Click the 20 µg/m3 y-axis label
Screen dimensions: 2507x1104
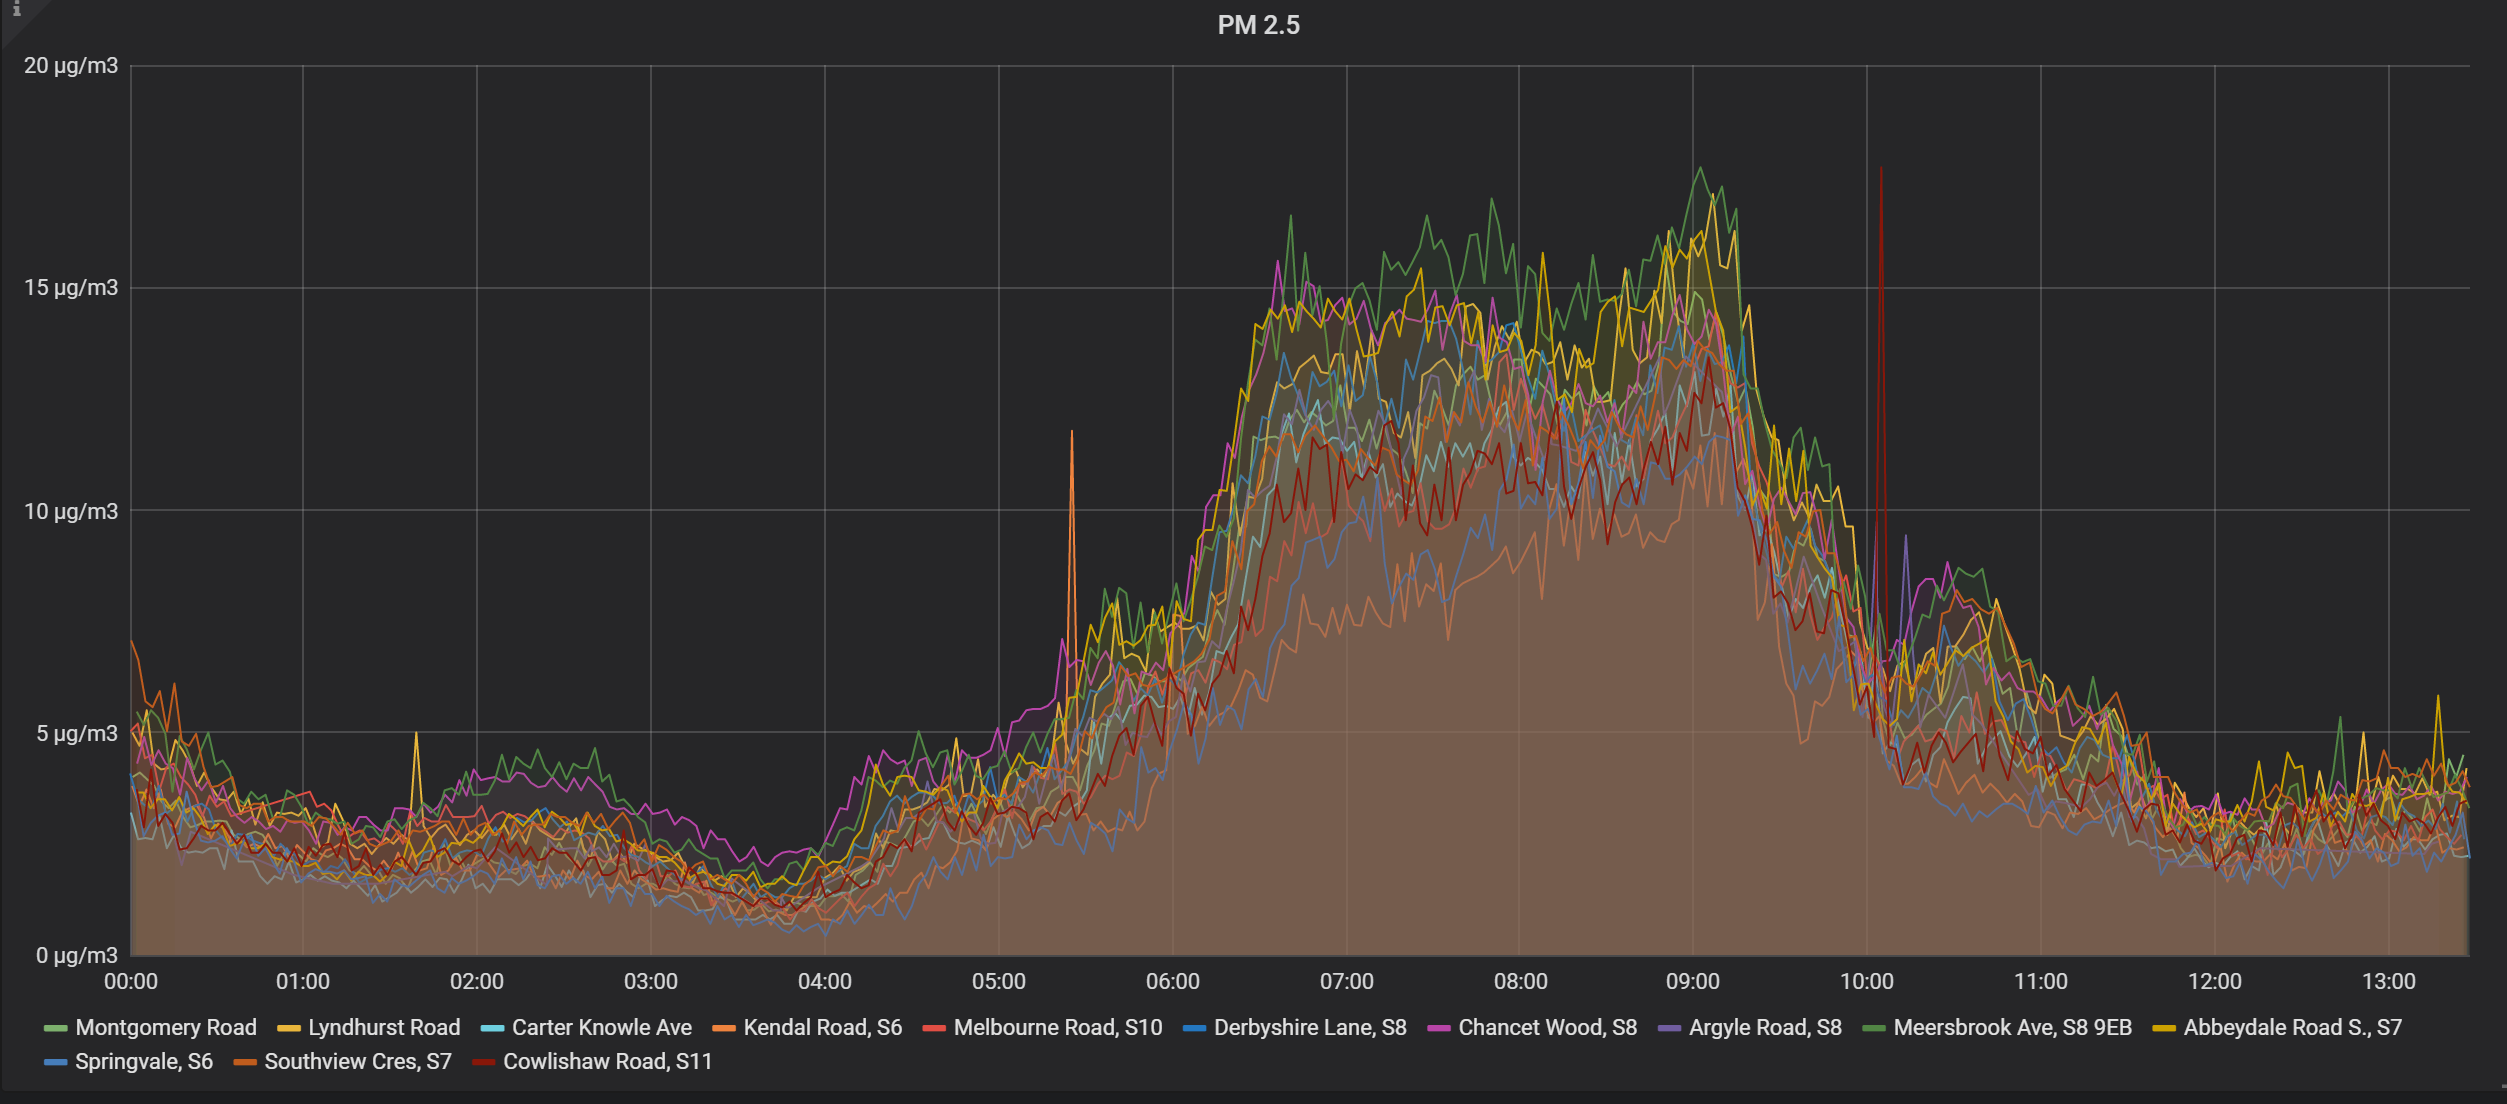[71, 66]
